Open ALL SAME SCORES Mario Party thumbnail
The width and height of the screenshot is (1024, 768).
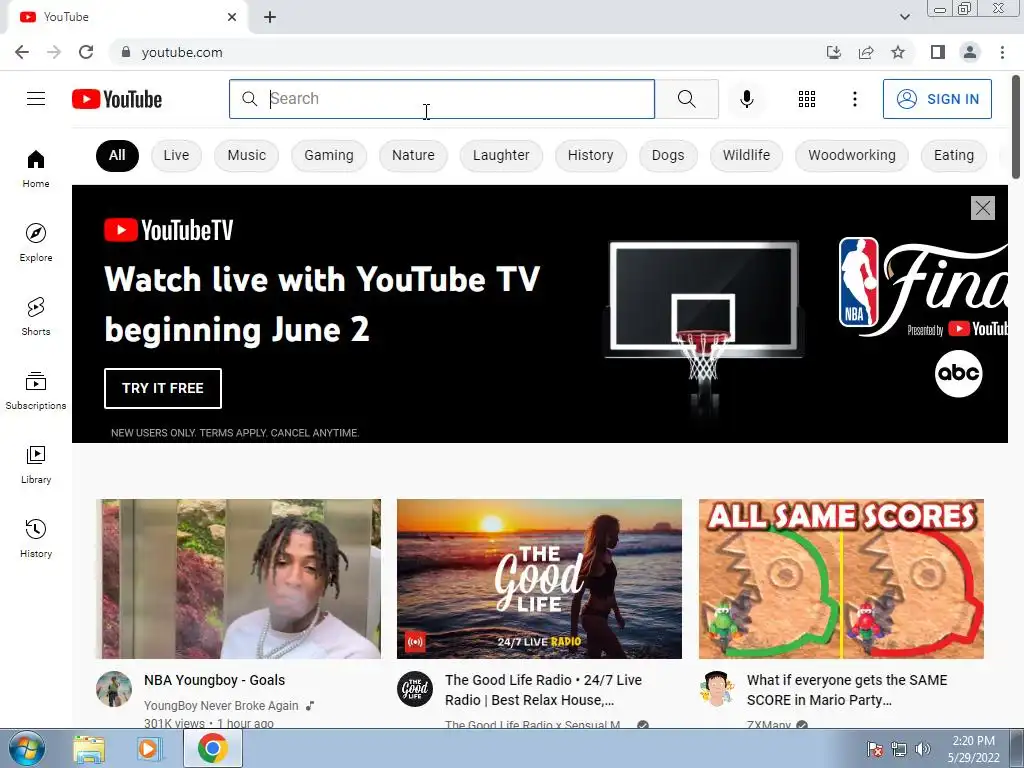(x=841, y=579)
